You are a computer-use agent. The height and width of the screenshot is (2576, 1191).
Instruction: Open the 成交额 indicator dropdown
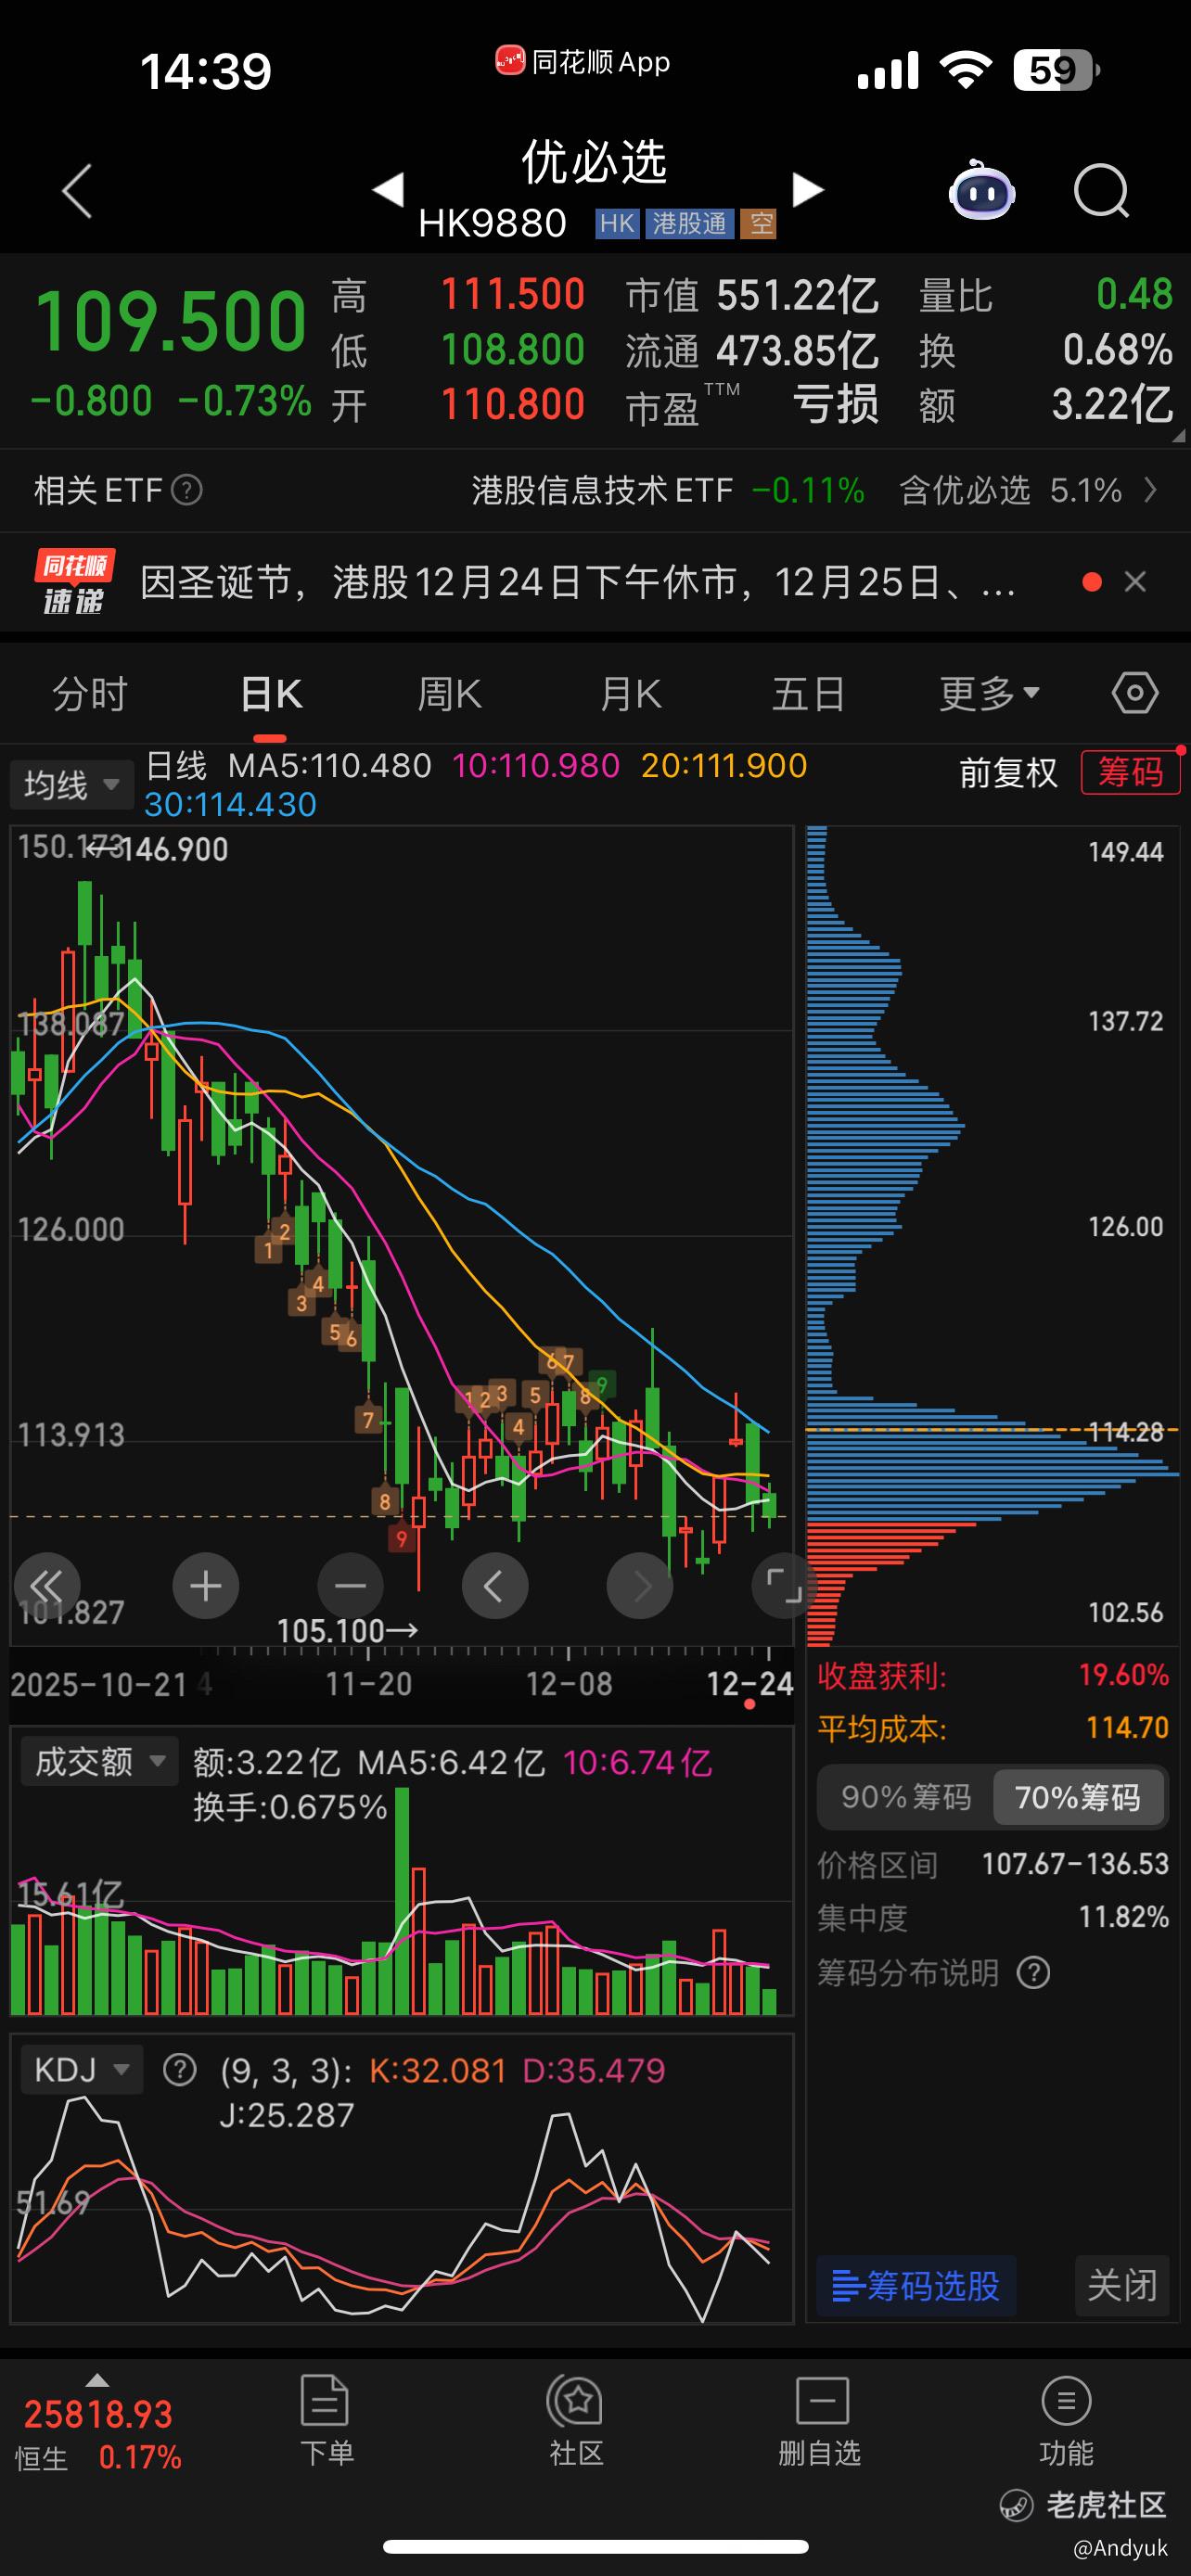point(100,1761)
